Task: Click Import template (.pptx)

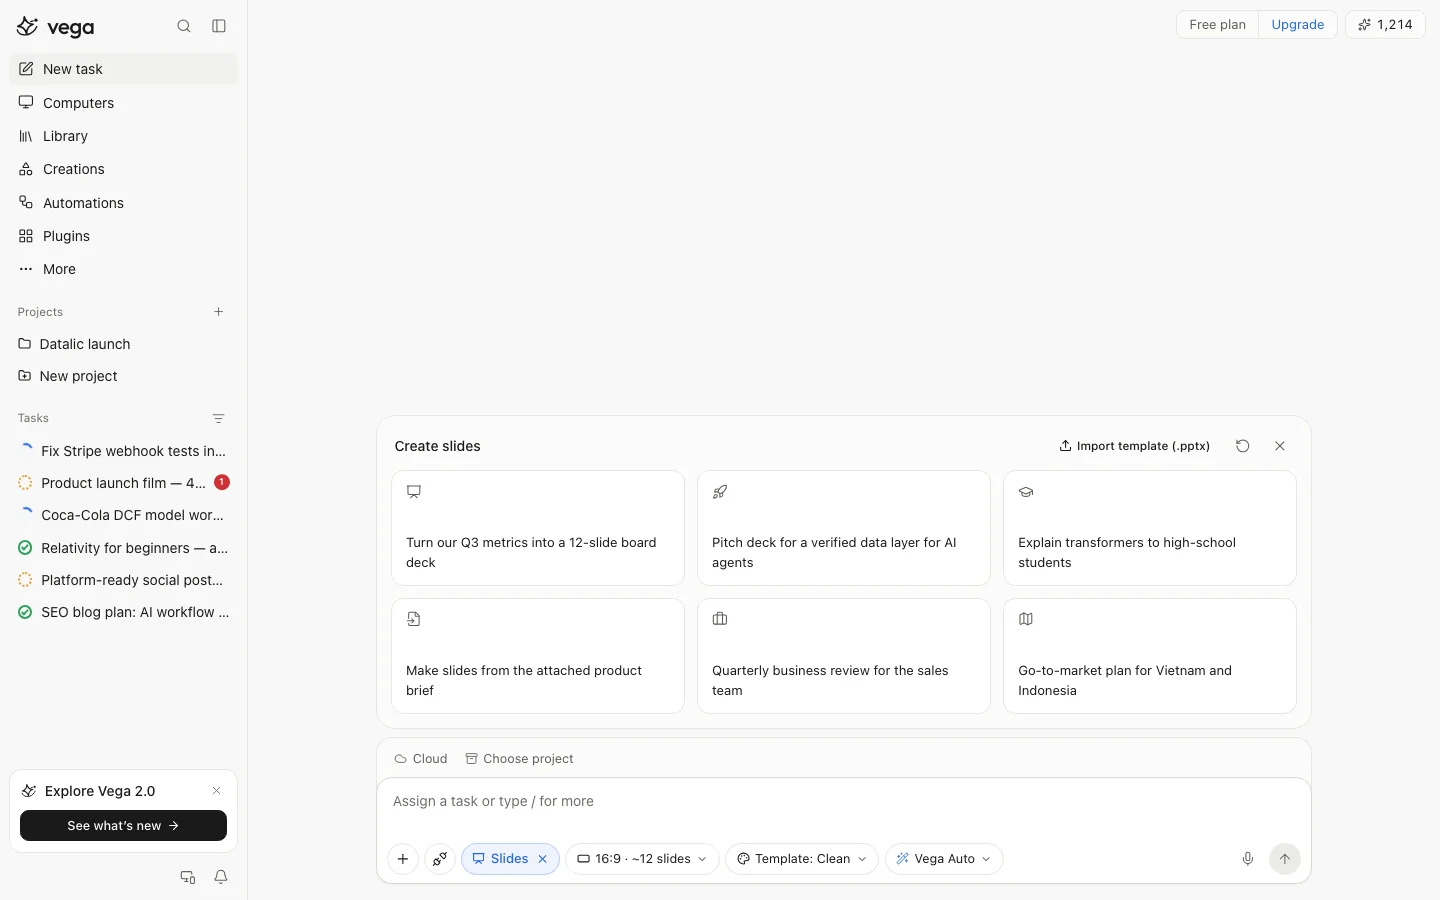Action: click(1135, 446)
